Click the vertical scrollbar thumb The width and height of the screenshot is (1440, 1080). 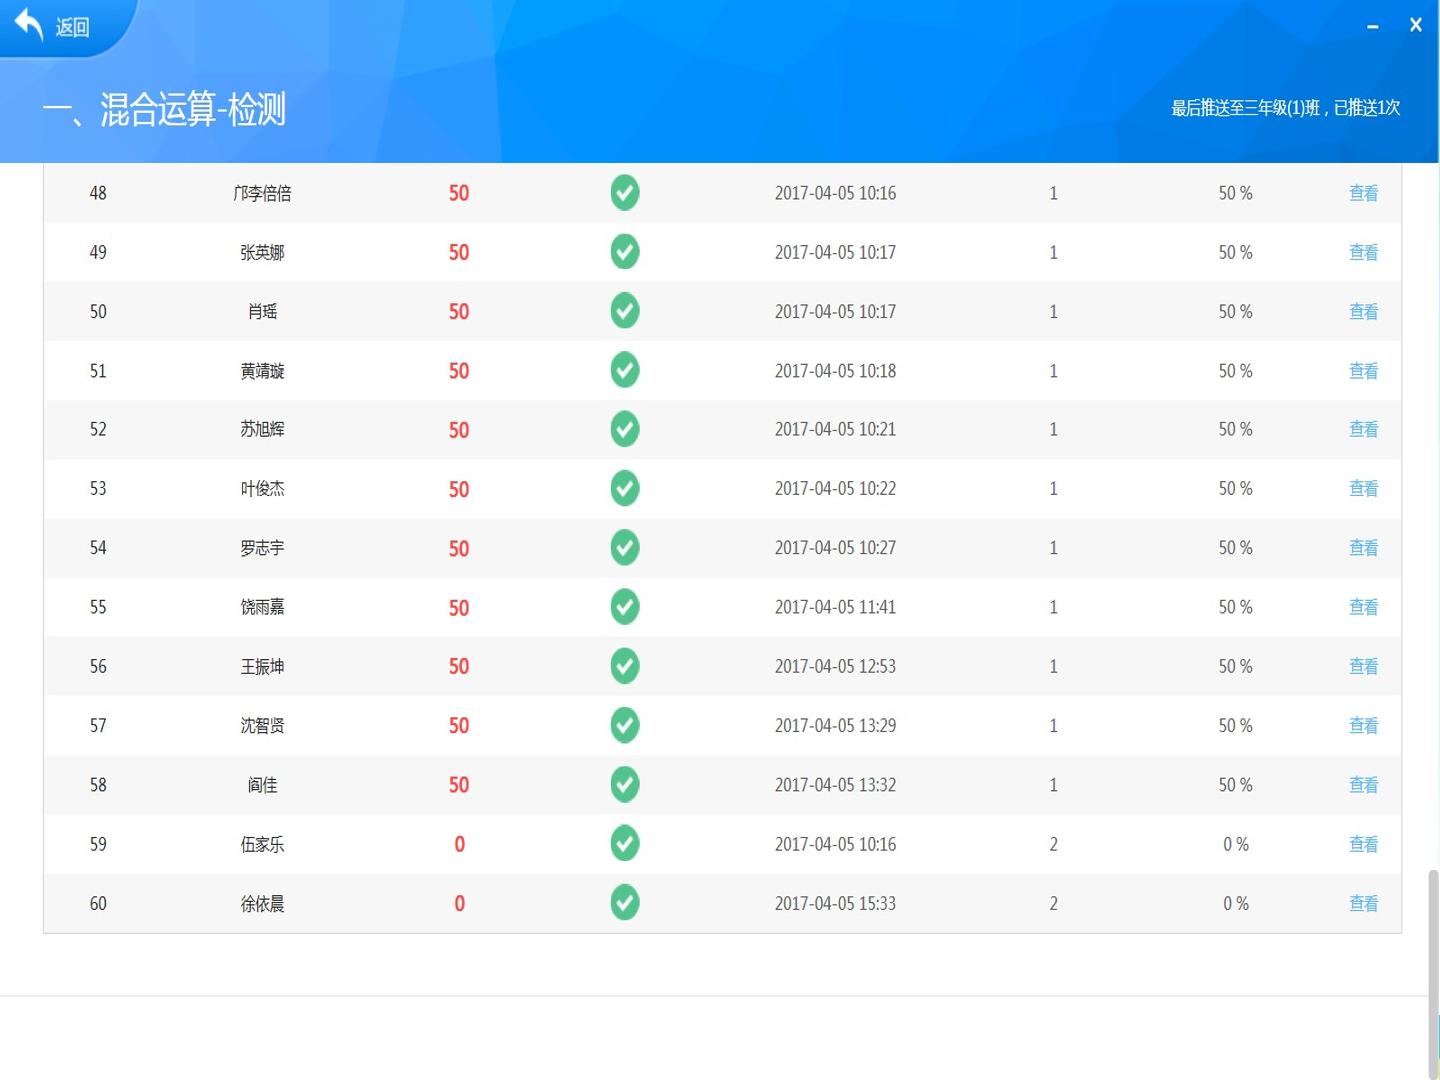click(x=1433, y=973)
